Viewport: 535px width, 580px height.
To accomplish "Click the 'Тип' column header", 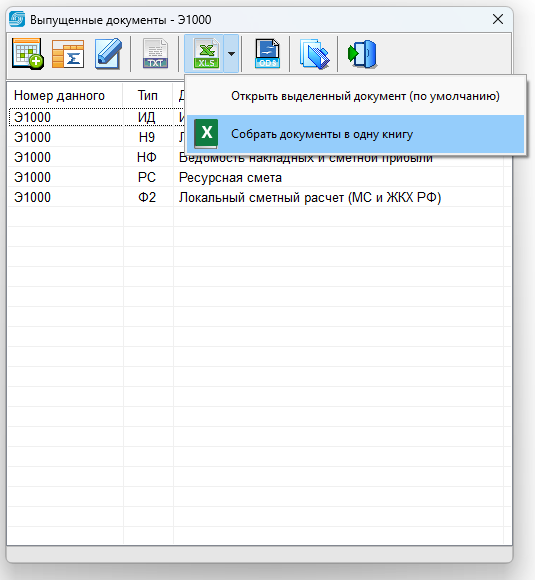I will coord(148,95).
